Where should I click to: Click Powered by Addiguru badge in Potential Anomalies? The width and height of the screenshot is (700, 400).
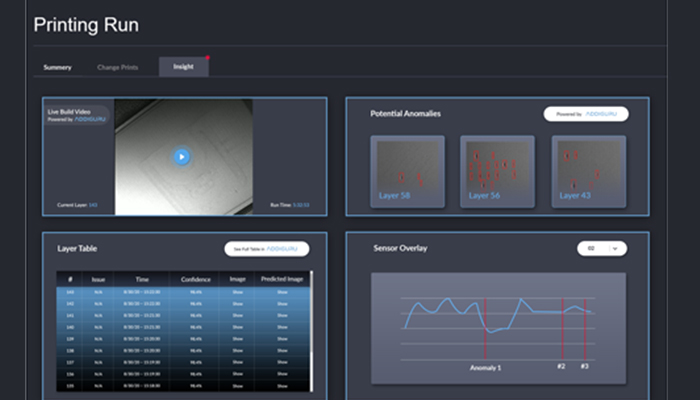586,114
